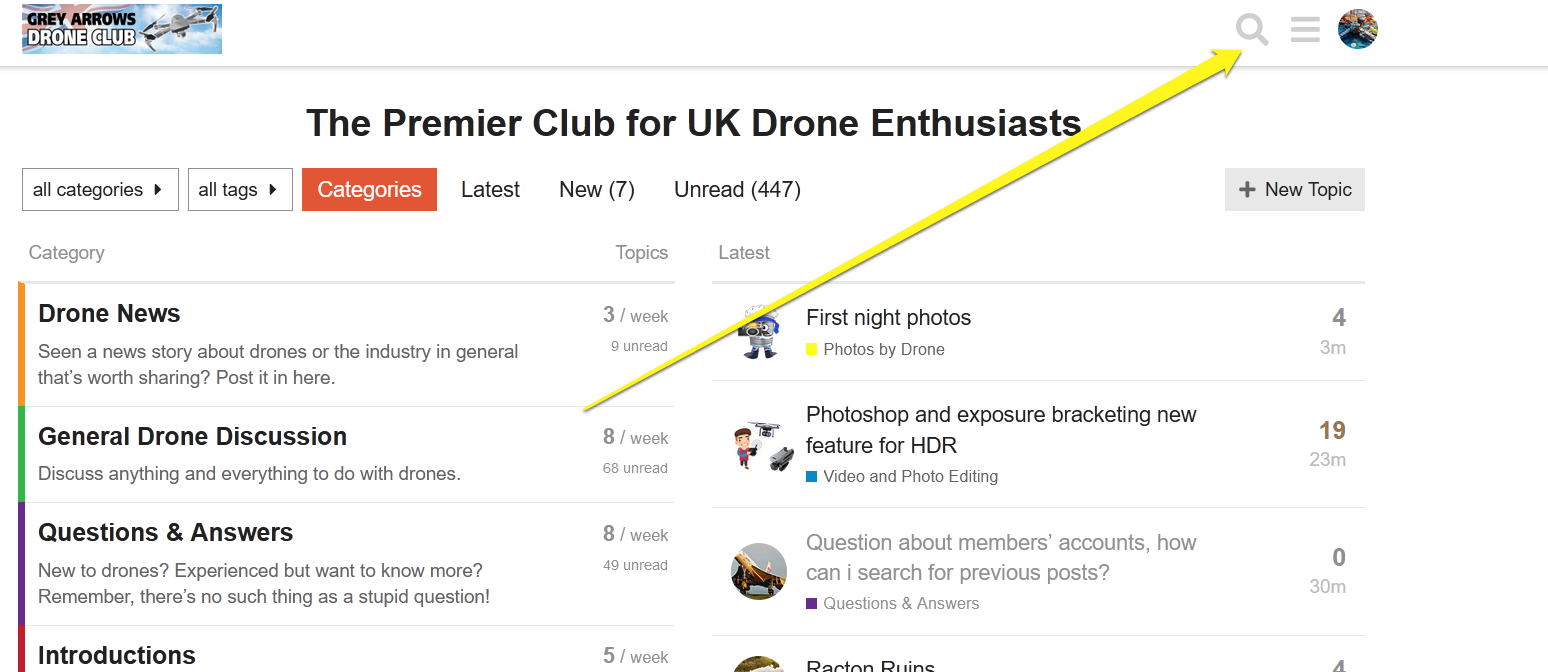Open the hamburger menu icon
The width and height of the screenshot is (1548, 672).
click(1305, 30)
